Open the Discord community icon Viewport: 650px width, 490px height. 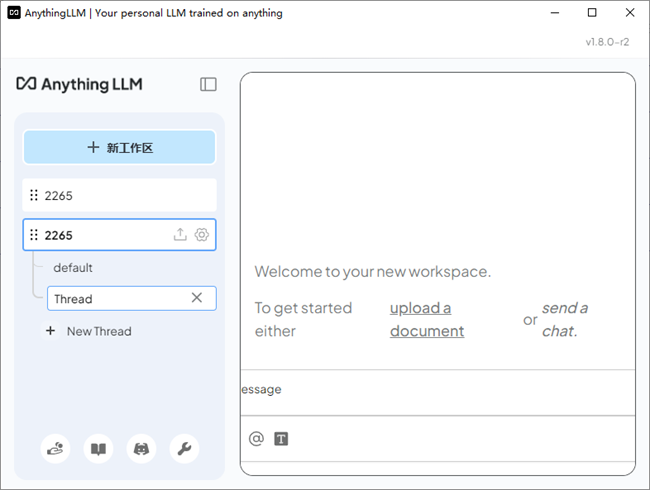[141, 449]
